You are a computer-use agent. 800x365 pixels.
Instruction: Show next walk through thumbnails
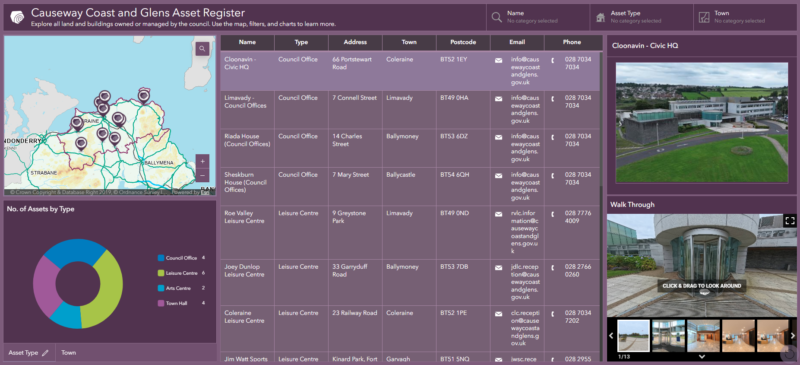(x=792, y=335)
